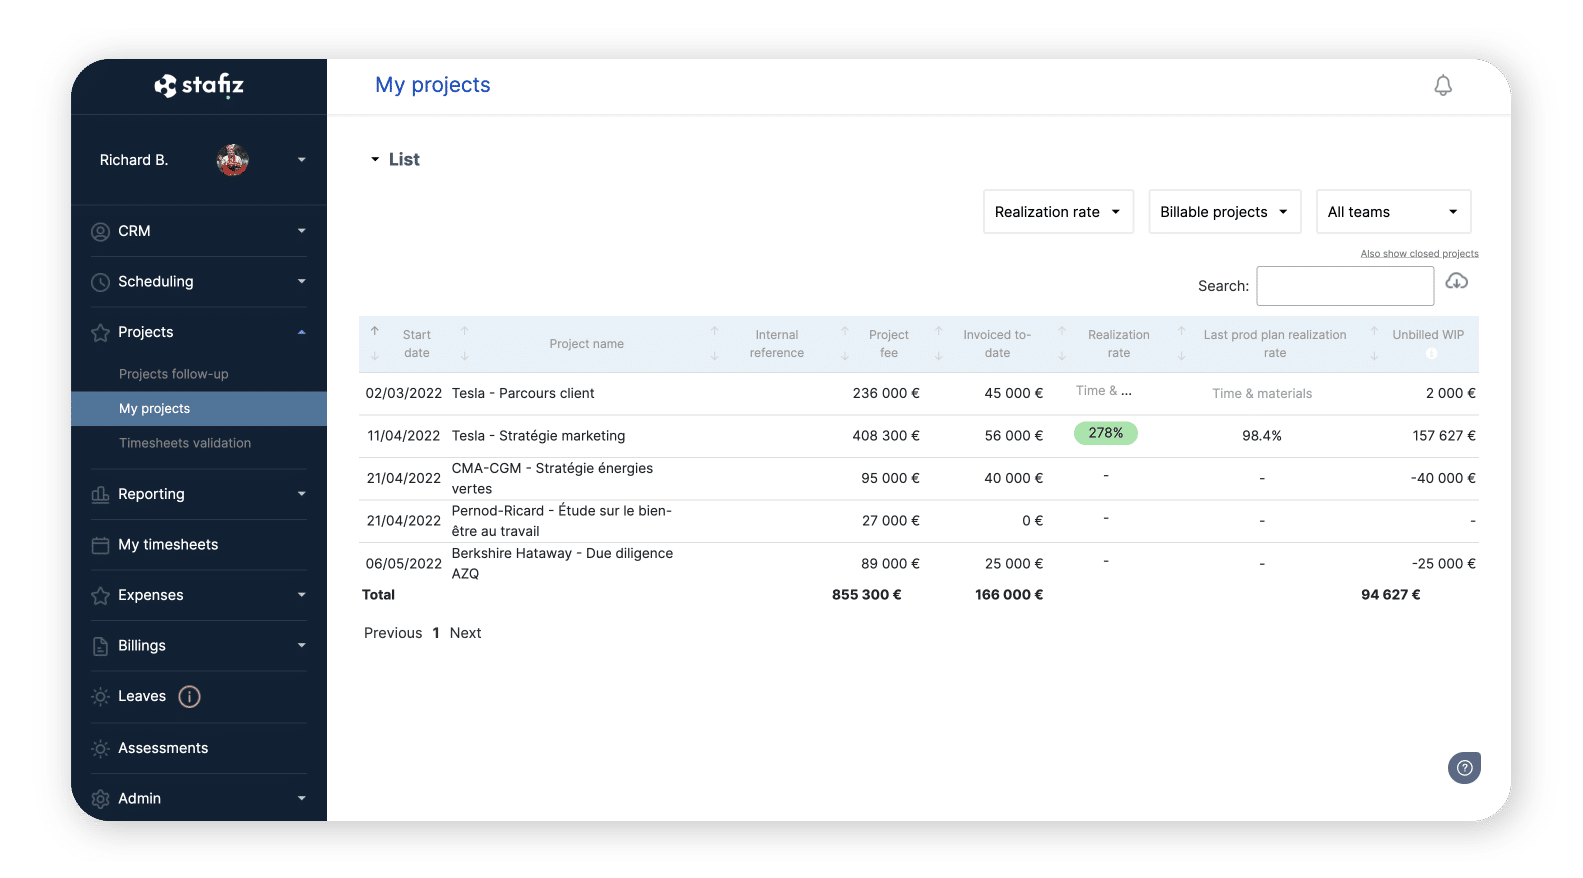Click the cloud download export icon

pos(1457,281)
